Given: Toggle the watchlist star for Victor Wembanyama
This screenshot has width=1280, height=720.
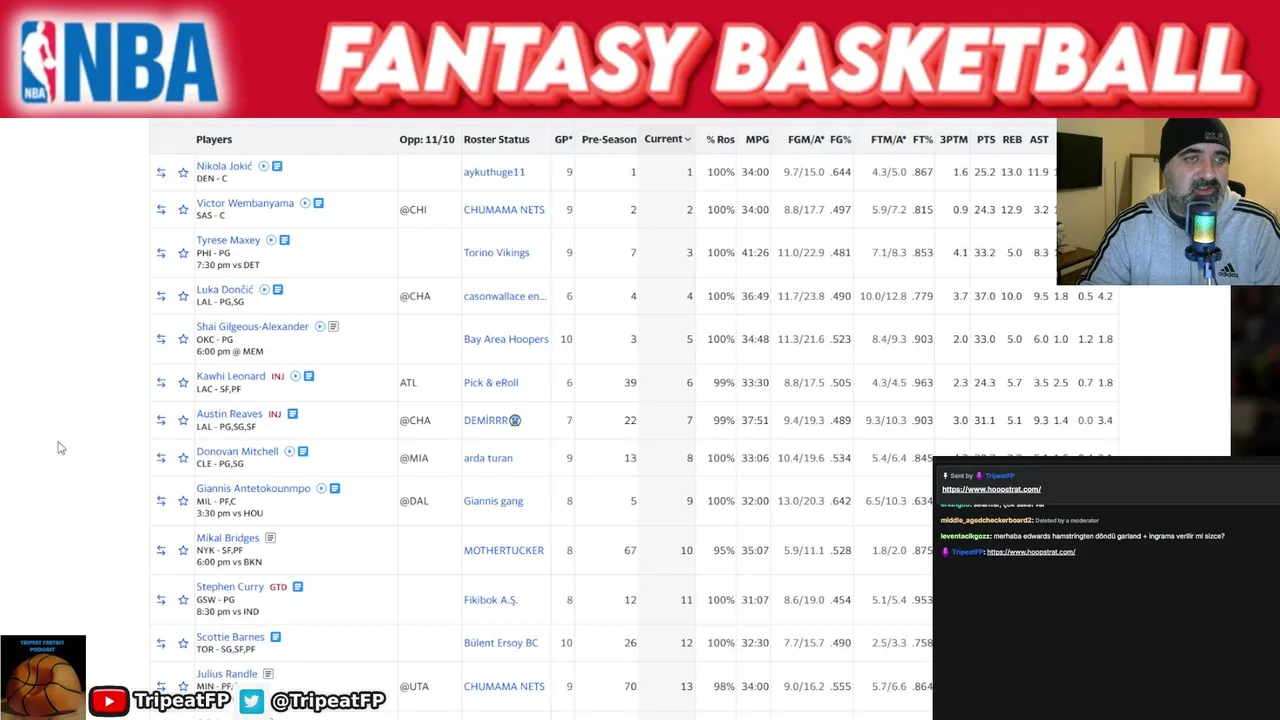Looking at the screenshot, I should coord(183,210).
